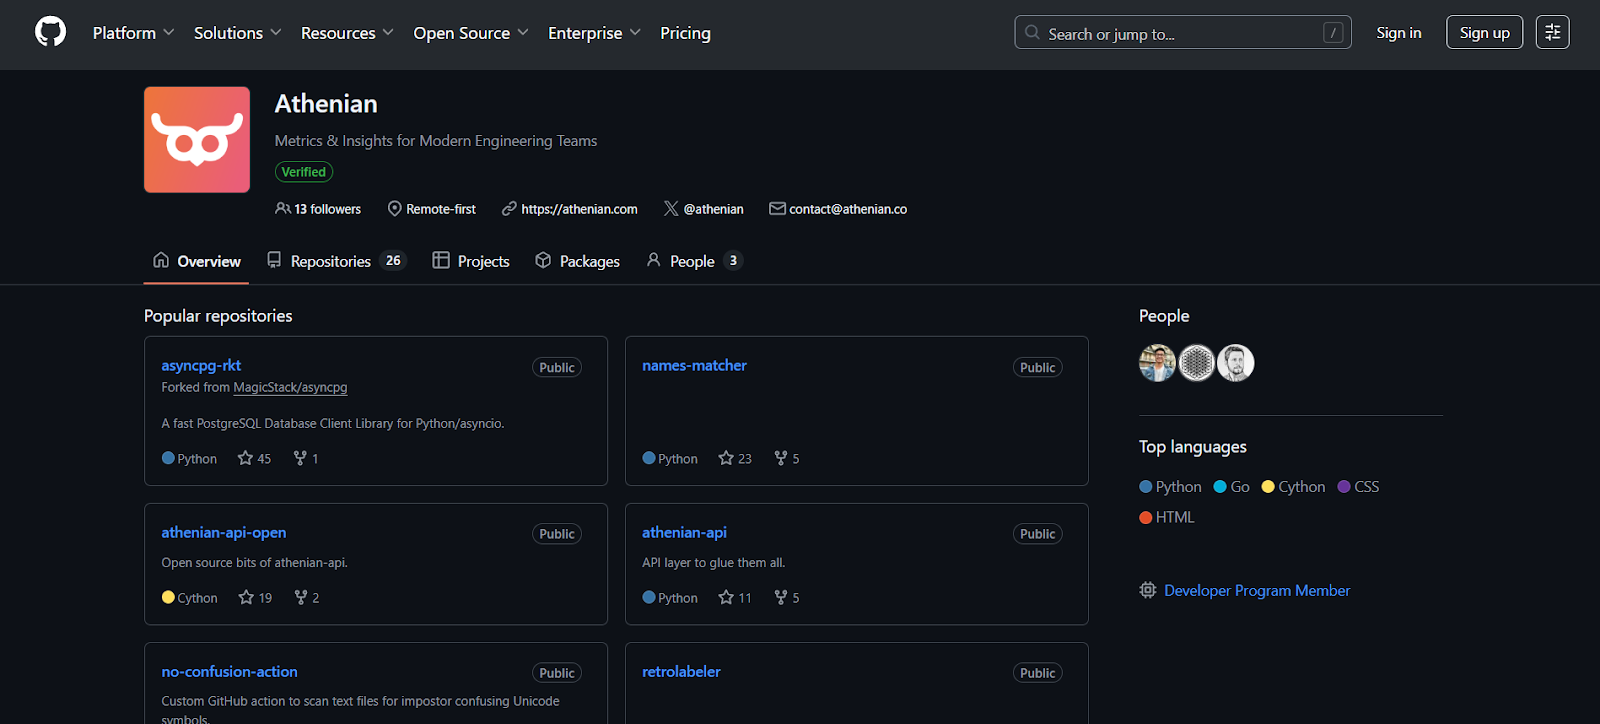Open the Developer Program Member link
The height and width of the screenshot is (724, 1600).
tap(1257, 590)
